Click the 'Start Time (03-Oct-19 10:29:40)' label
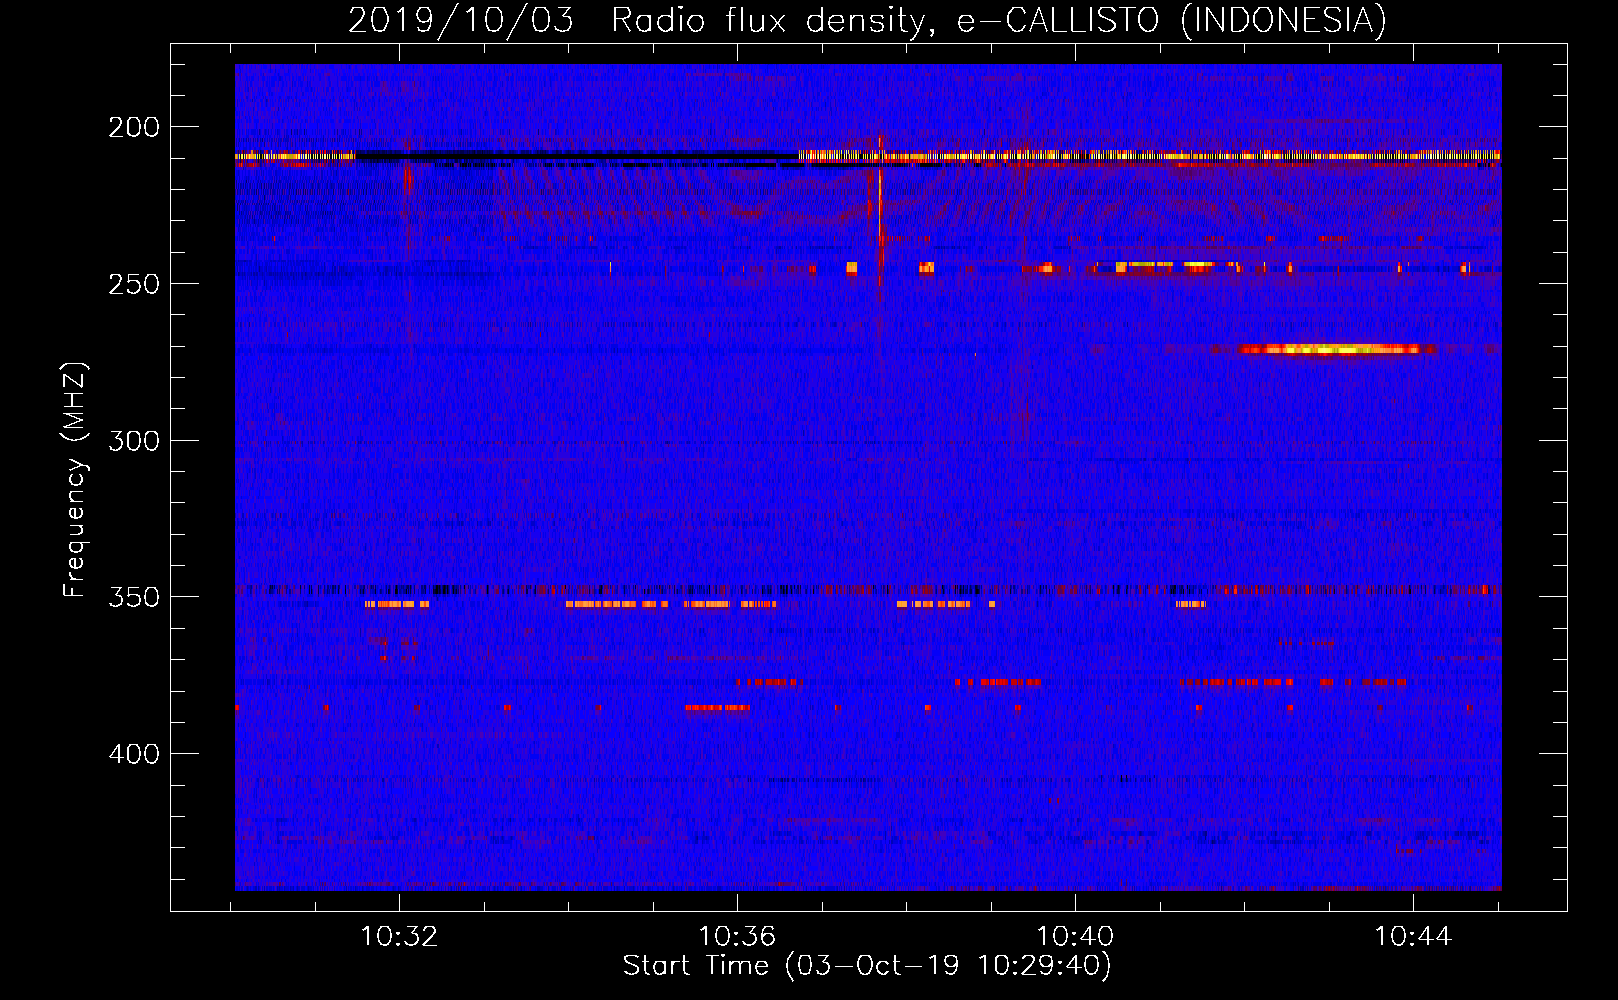1618x1000 pixels. click(867, 966)
